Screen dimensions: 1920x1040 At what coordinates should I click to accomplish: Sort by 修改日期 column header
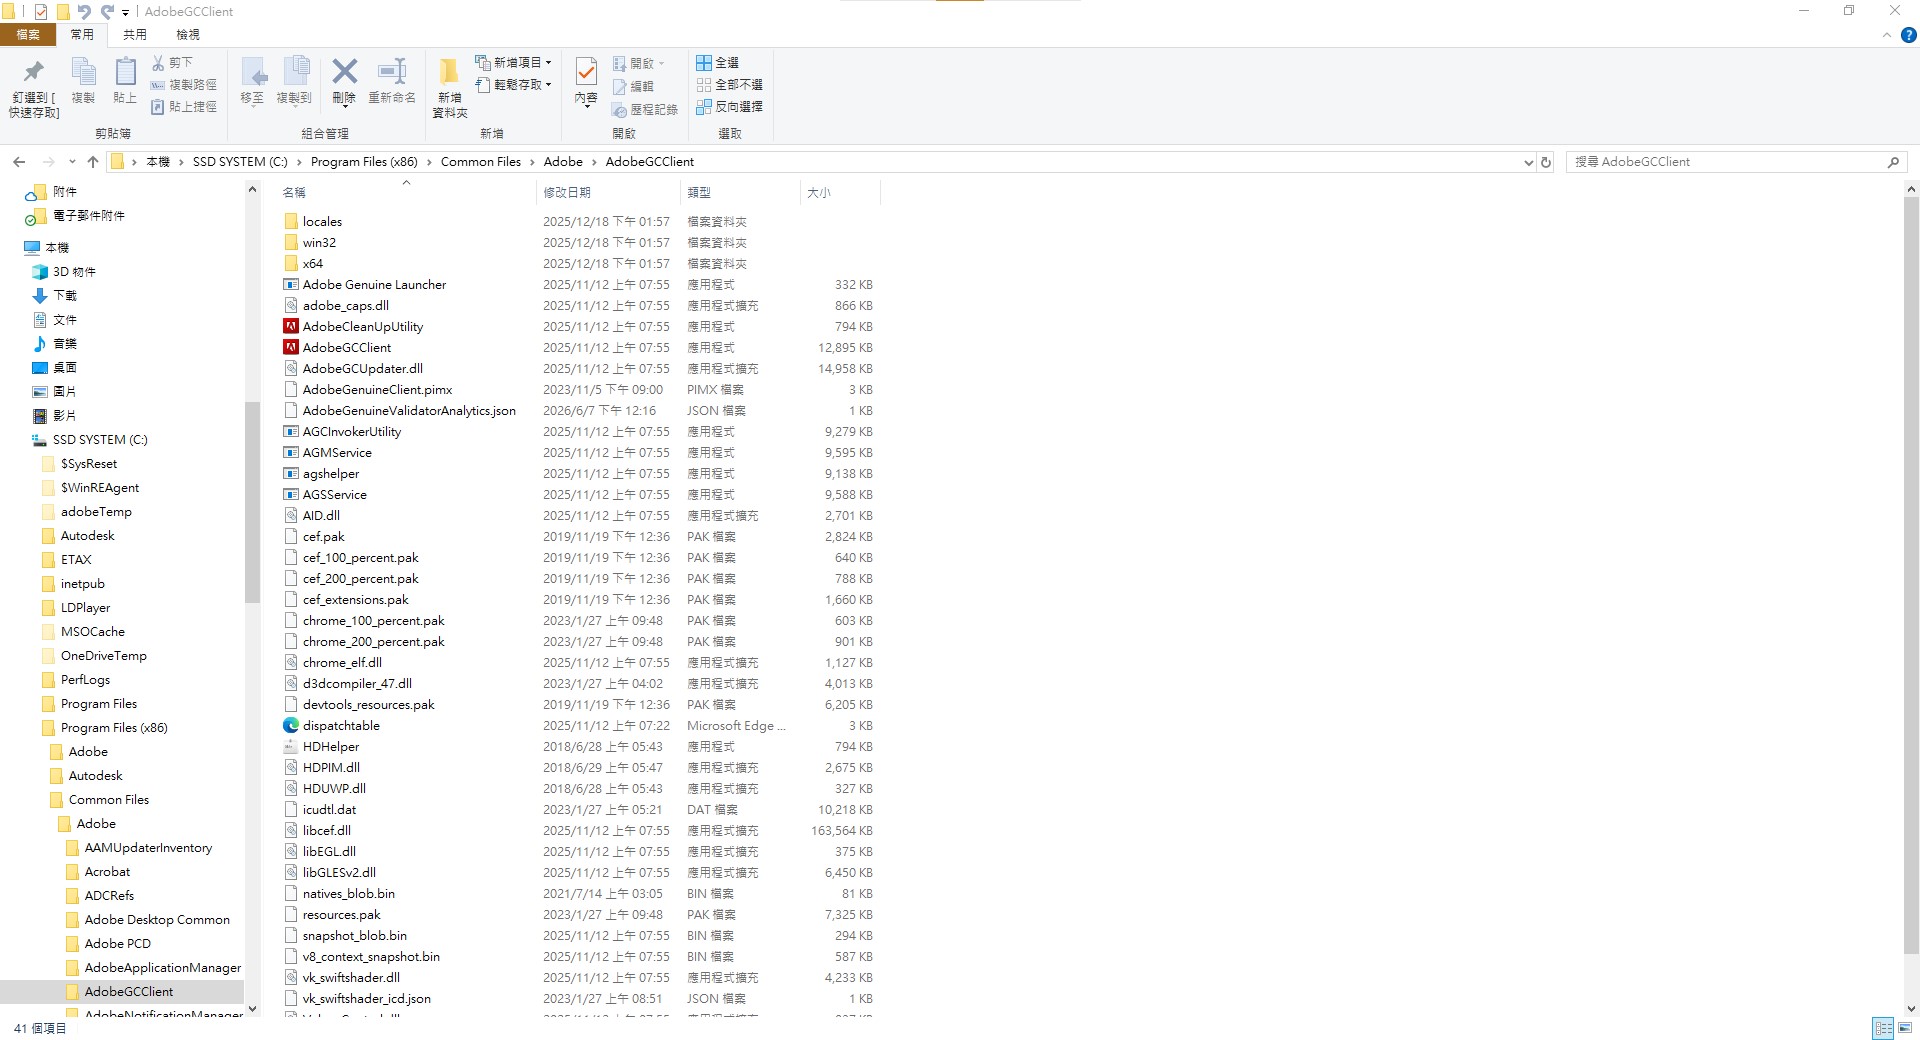pos(609,192)
